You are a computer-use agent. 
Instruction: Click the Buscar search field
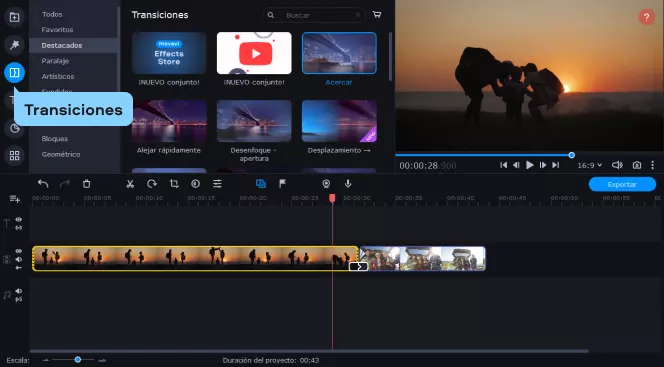coord(314,15)
